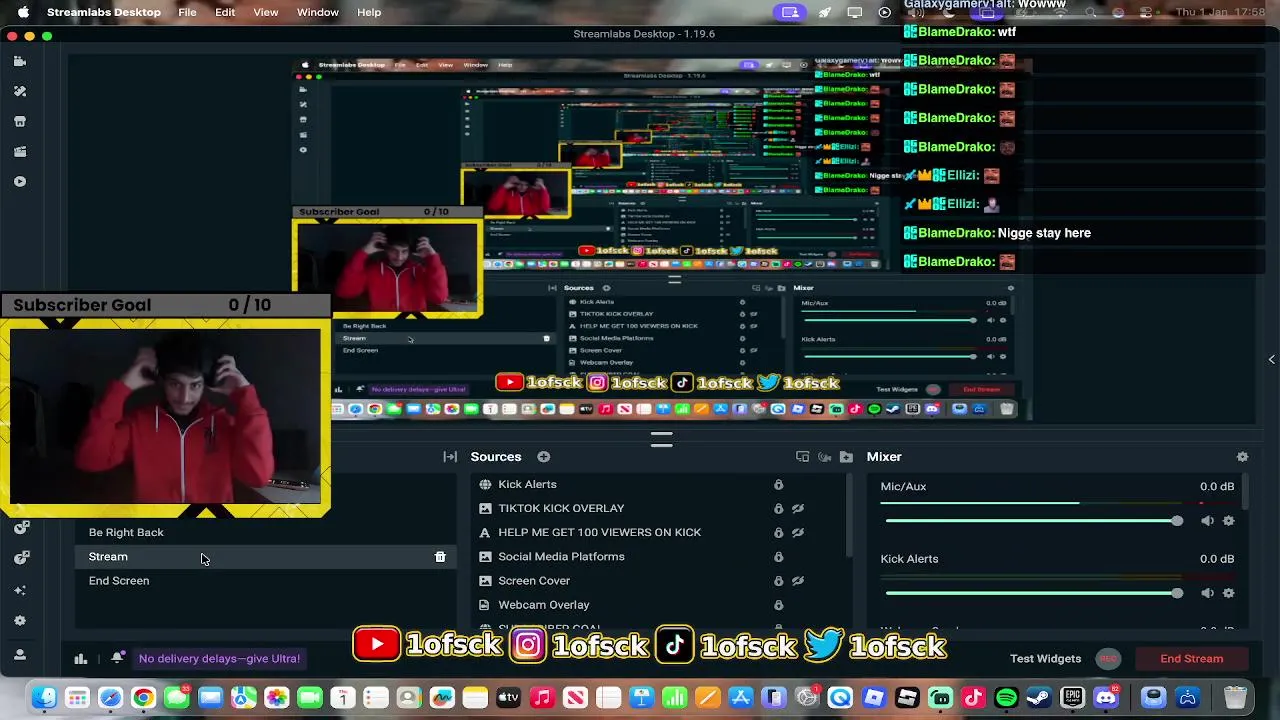Open Mixer advanced settings gear
Screen dimensions: 1280x720
point(1242,457)
